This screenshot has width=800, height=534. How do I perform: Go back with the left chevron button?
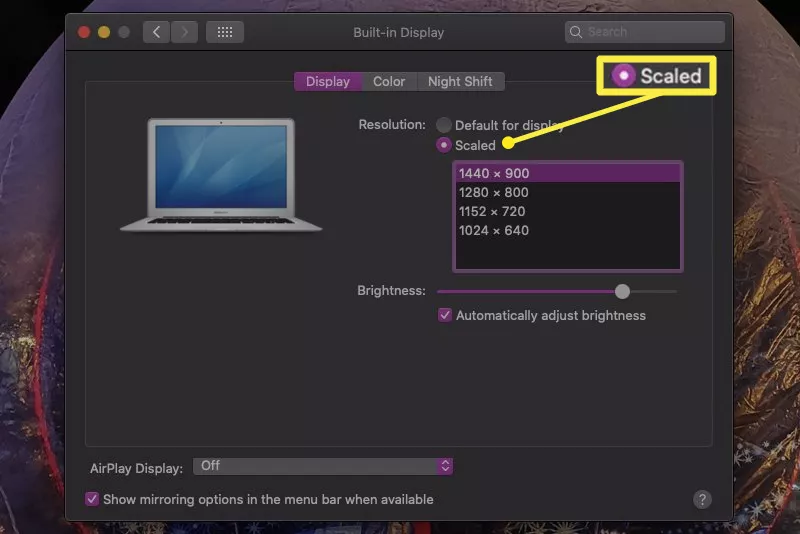pos(156,33)
